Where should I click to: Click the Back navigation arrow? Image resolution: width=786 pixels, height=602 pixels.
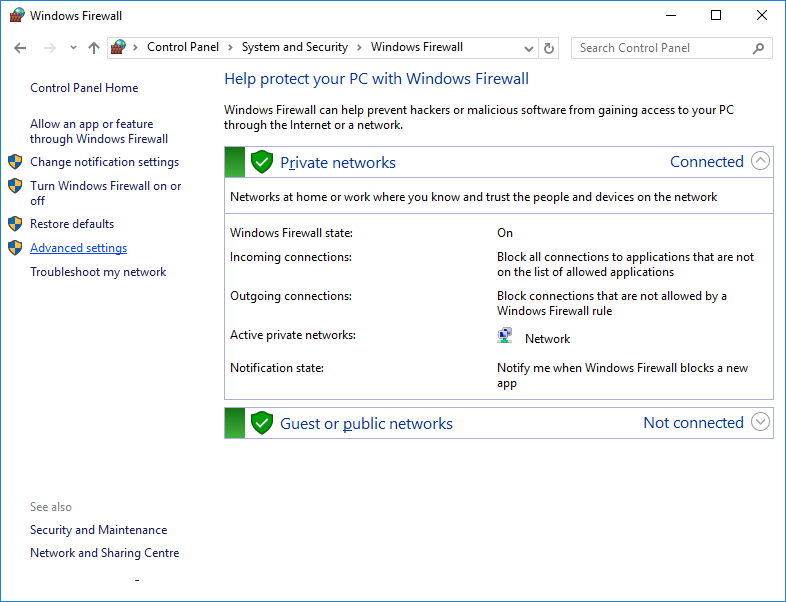[x=20, y=48]
